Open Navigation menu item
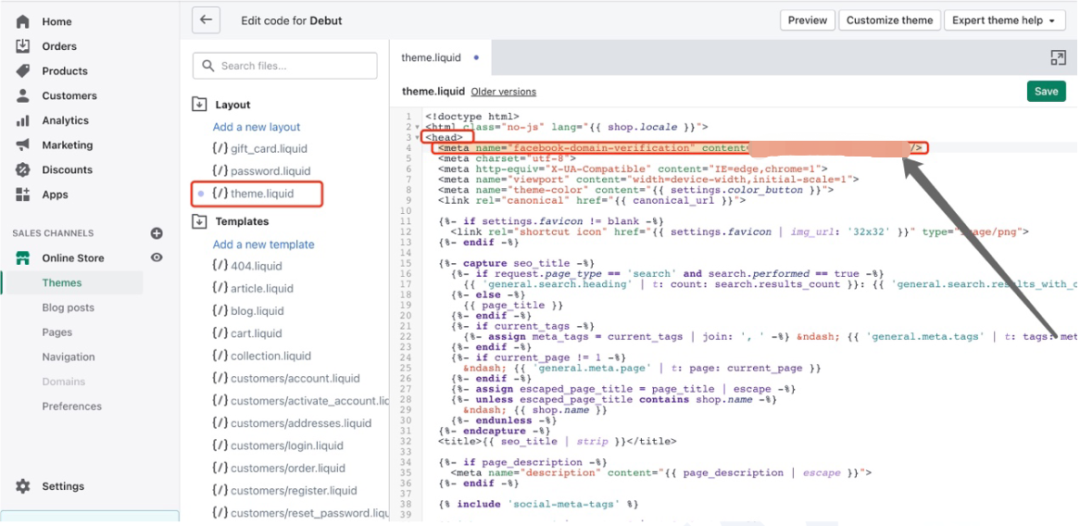The image size is (1080, 526). coord(68,357)
